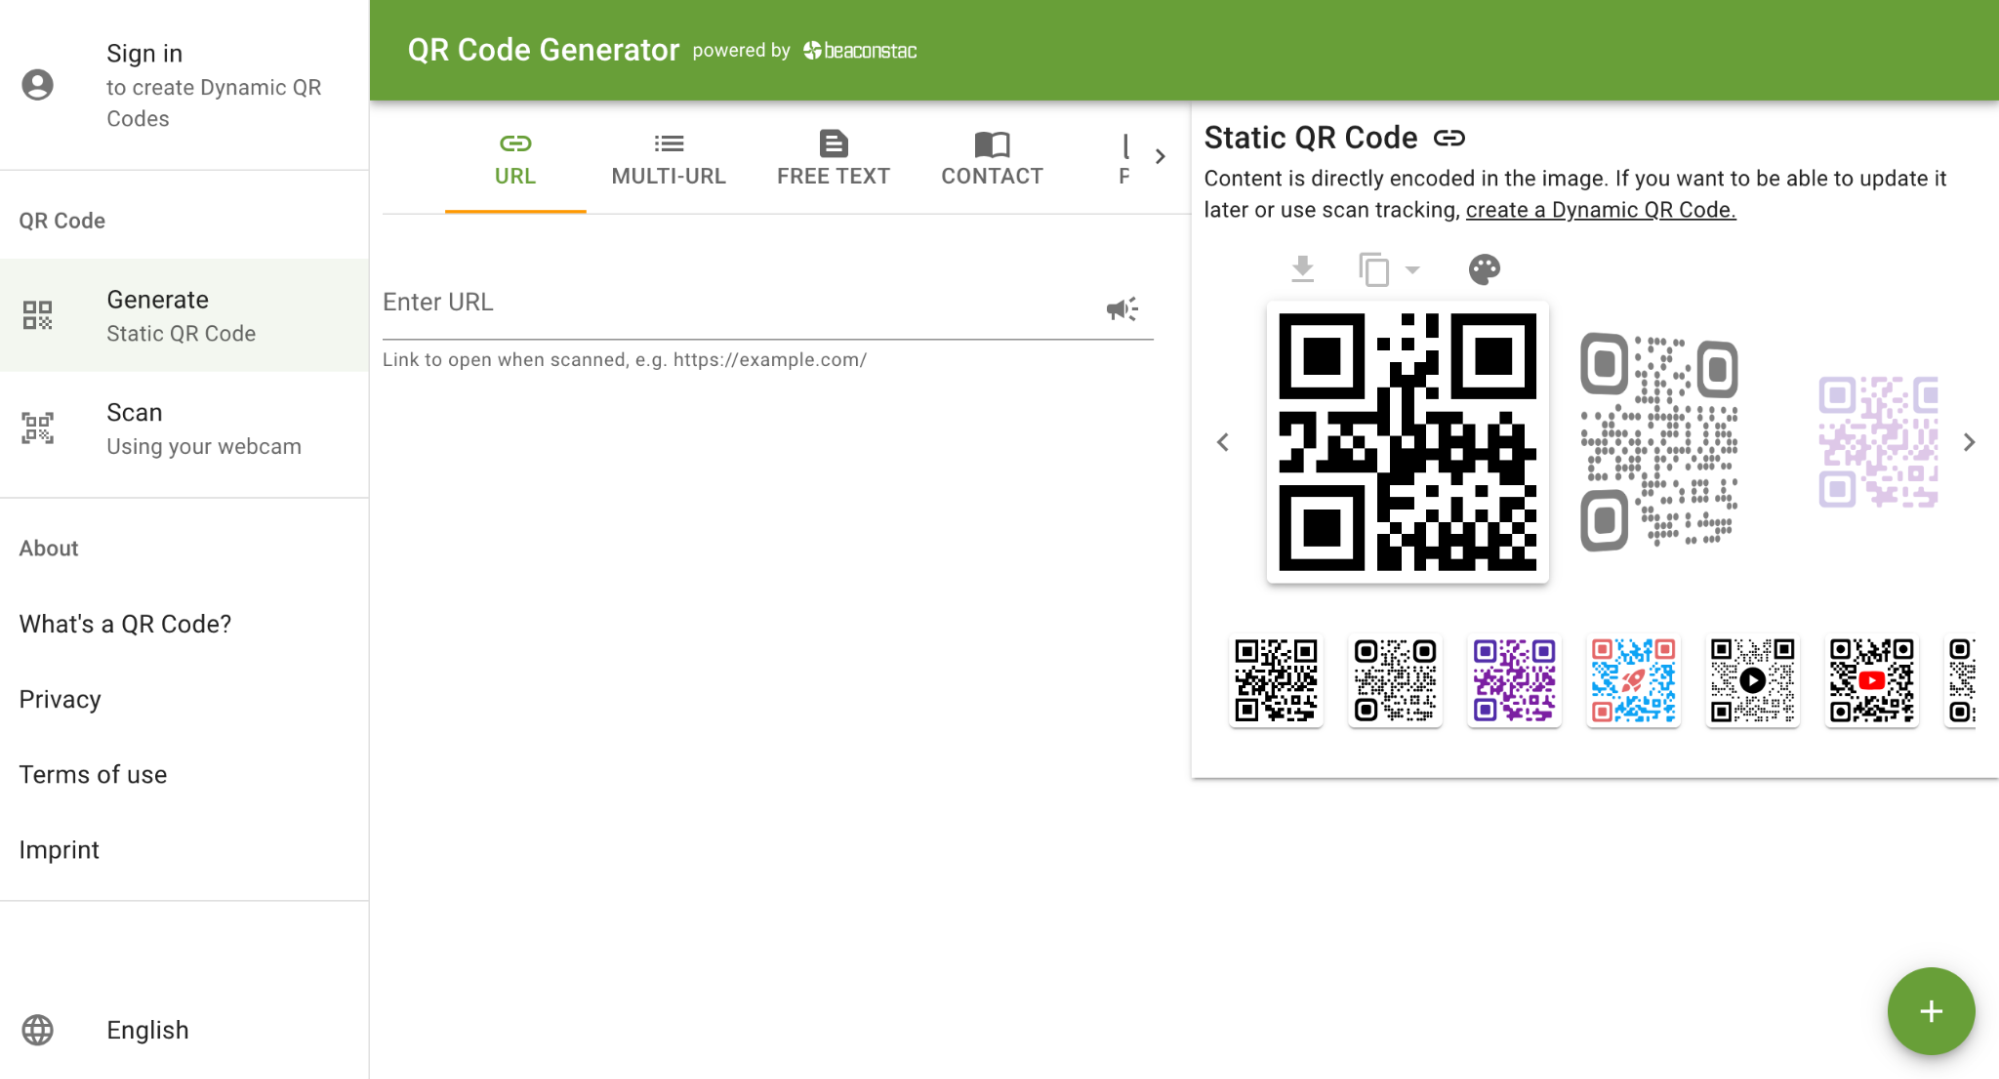Image resolution: width=1999 pixels, height=1079 pixels.
Task: Click the download QR code icon
Action: [1302, 268]
